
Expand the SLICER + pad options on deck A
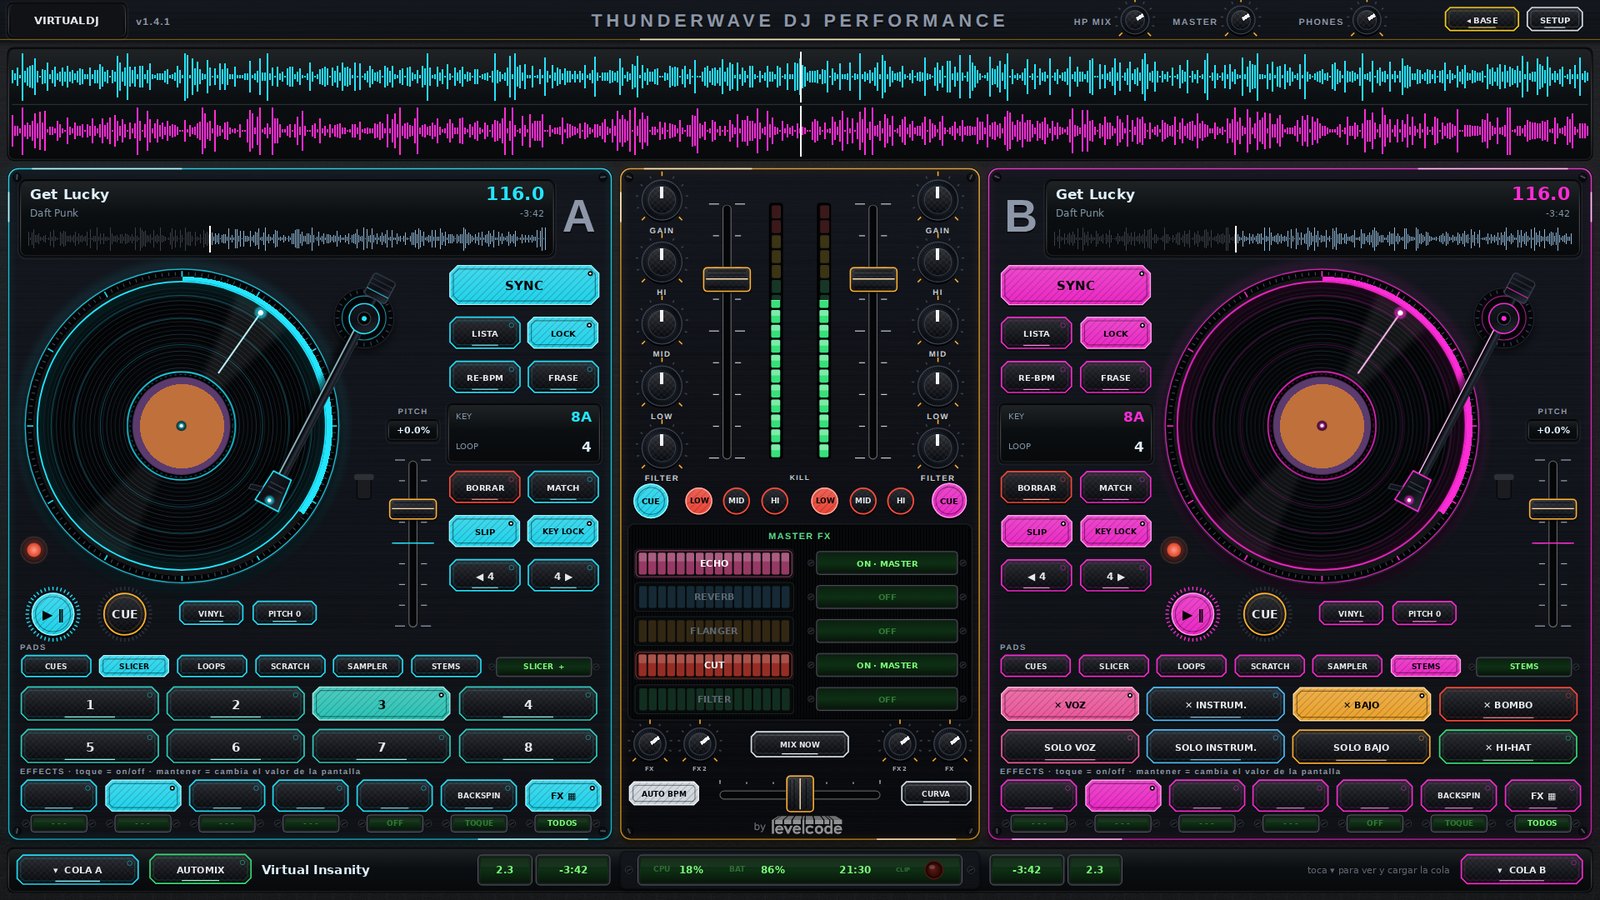tap(544, 666)
